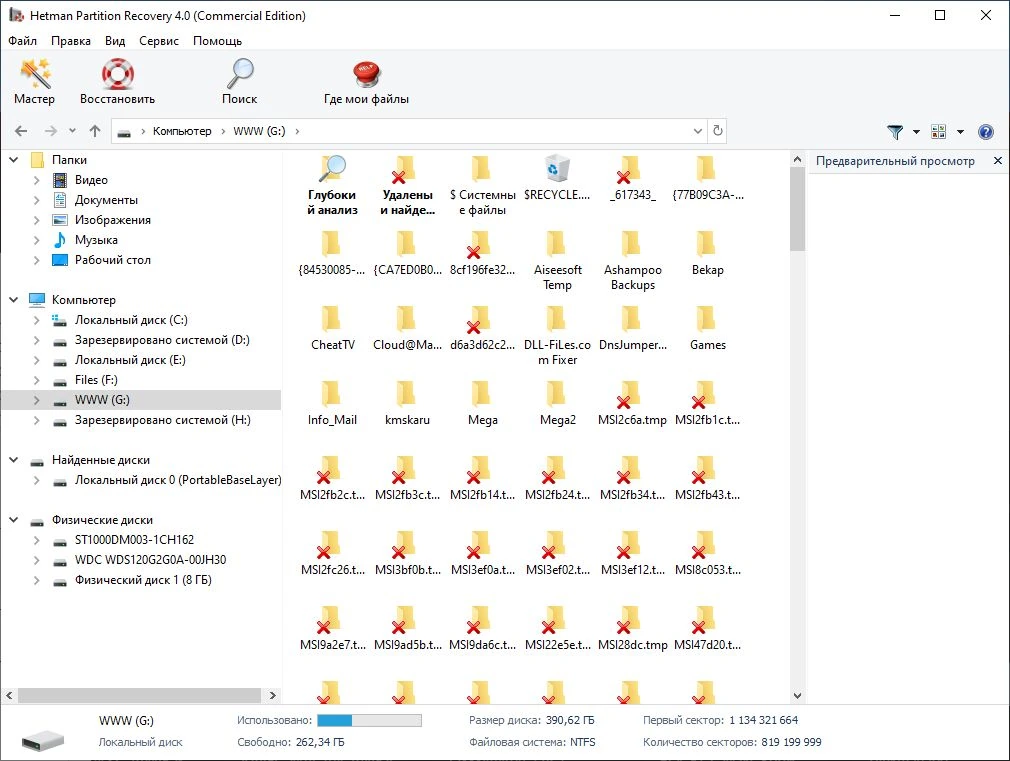Viewport: 1010px width, 761px height.
Task: Select the $RECYCLE recycle bin folder
Action: click(x=557, y=178)
